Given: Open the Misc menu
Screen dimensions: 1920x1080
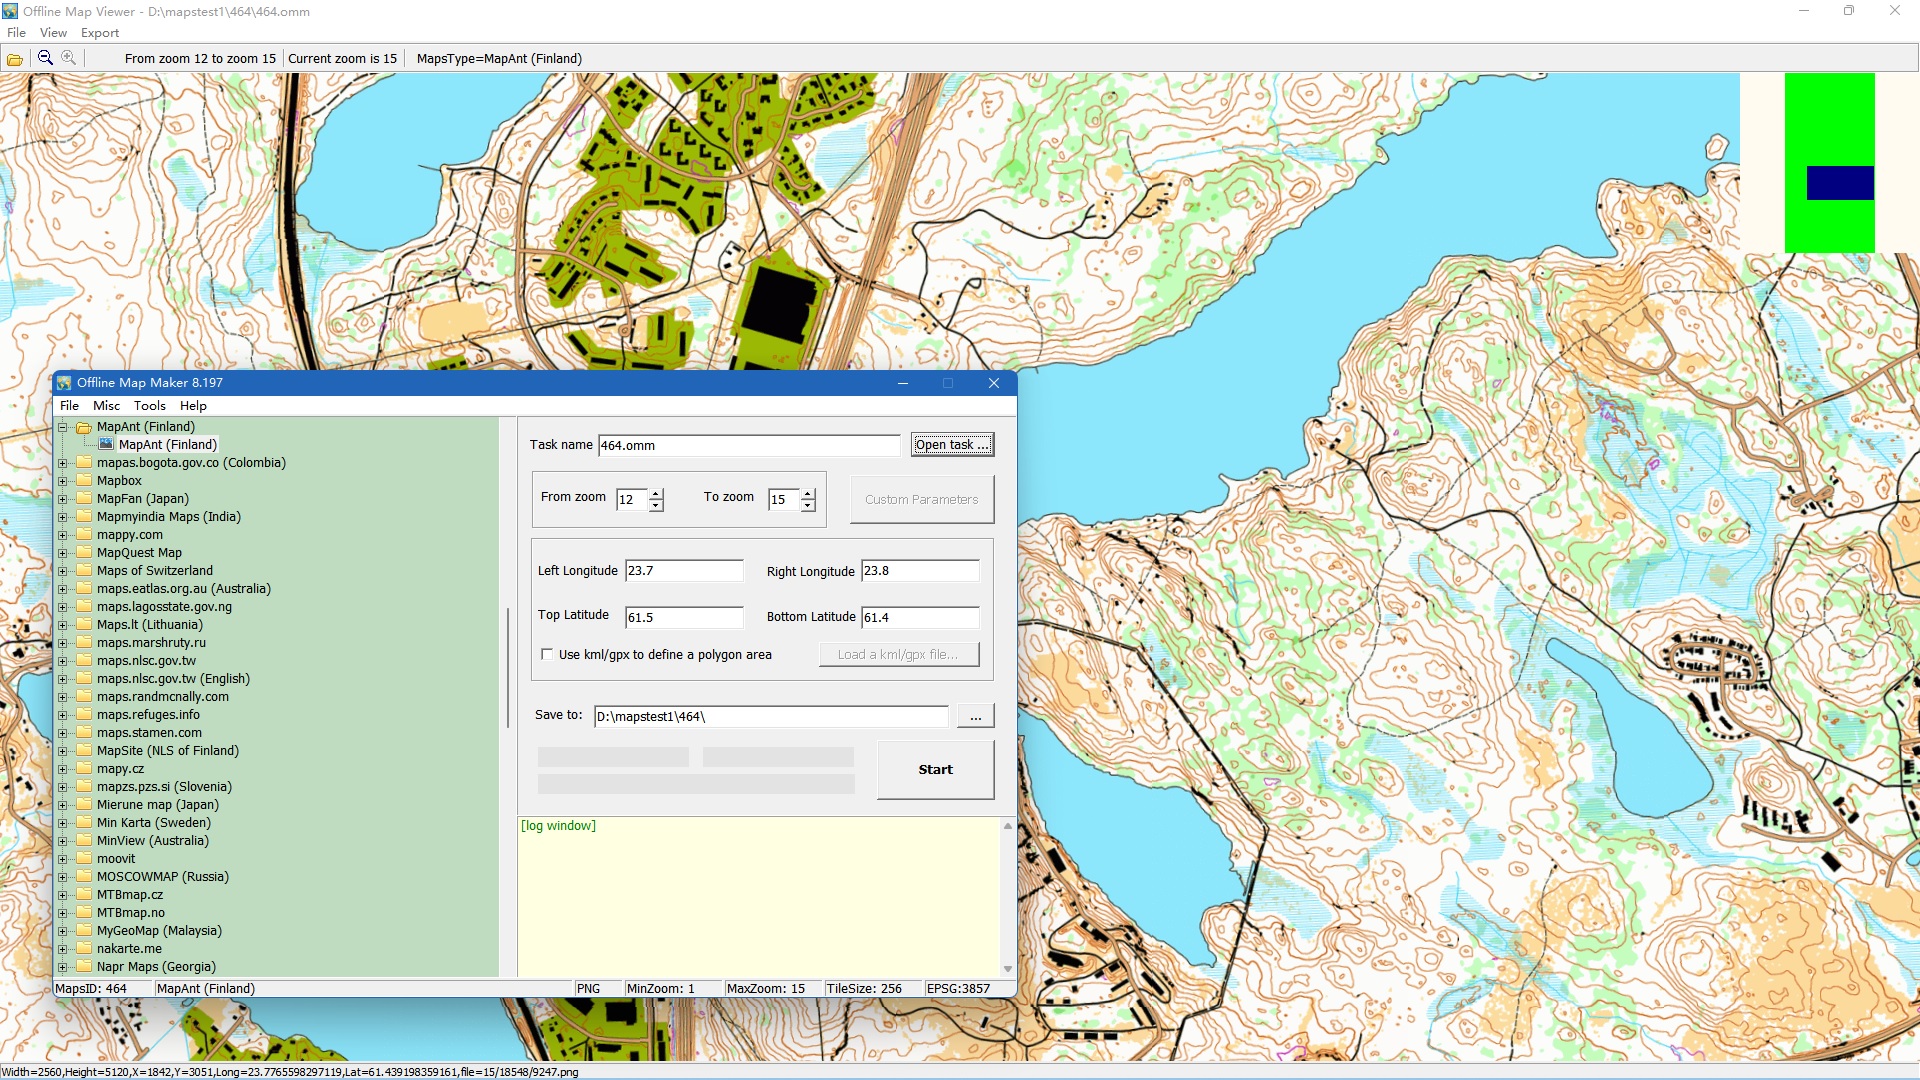Looking at the screenshot, I should tap(106, 405).
